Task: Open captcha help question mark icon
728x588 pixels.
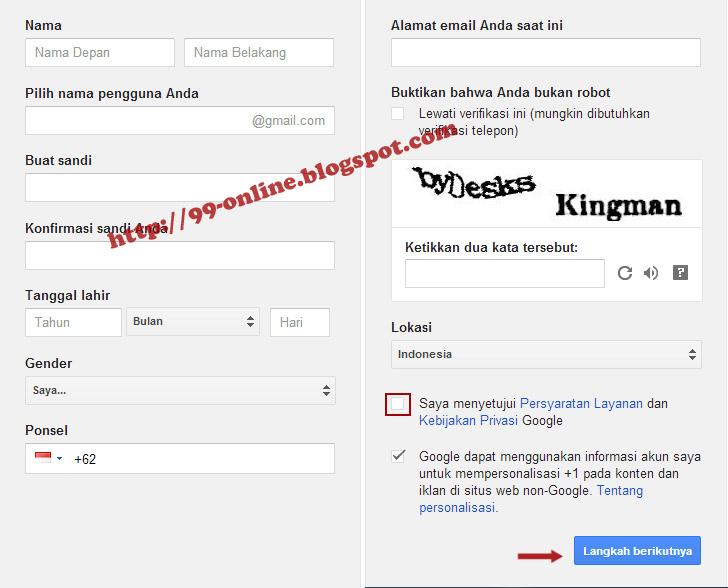Action: (680, 273)
